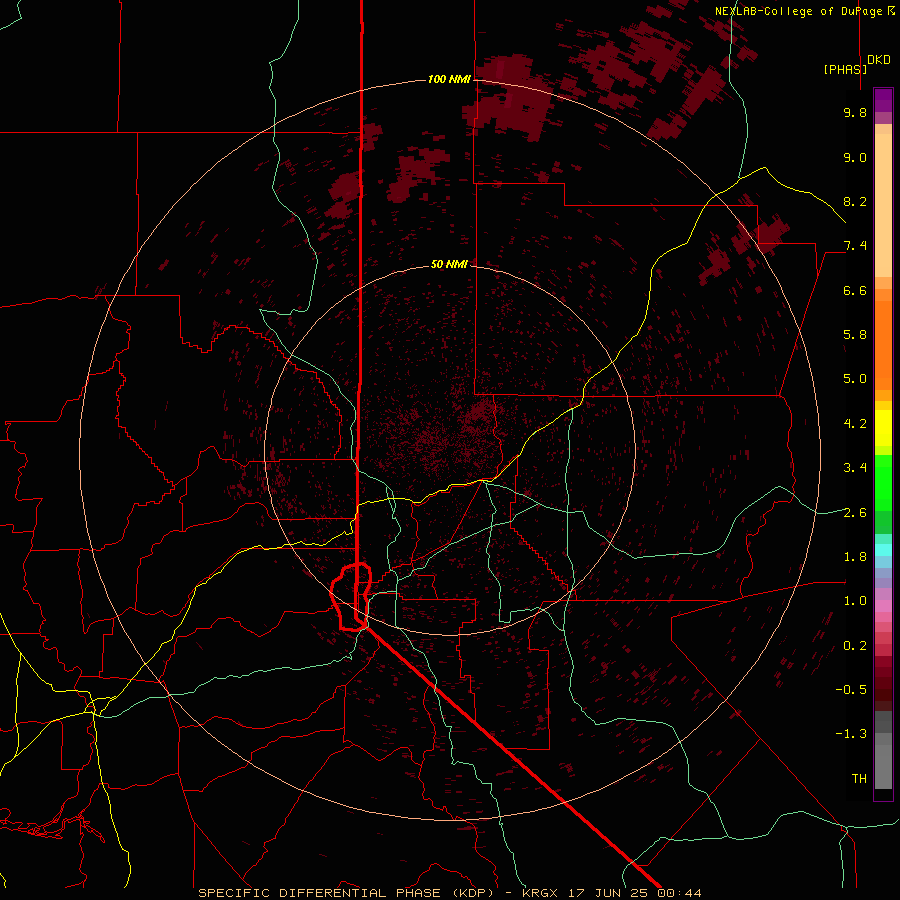Image resolution: width=900 pixels, height=900 pixels.
Task: Click the 2.6 value on the color scale
Action: pyautogui.click(x=855, y=513)
